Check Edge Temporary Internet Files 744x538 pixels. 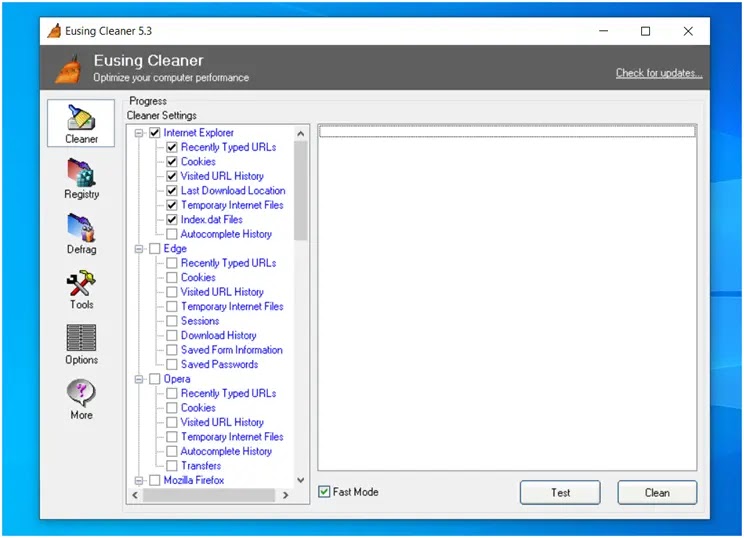172,306
